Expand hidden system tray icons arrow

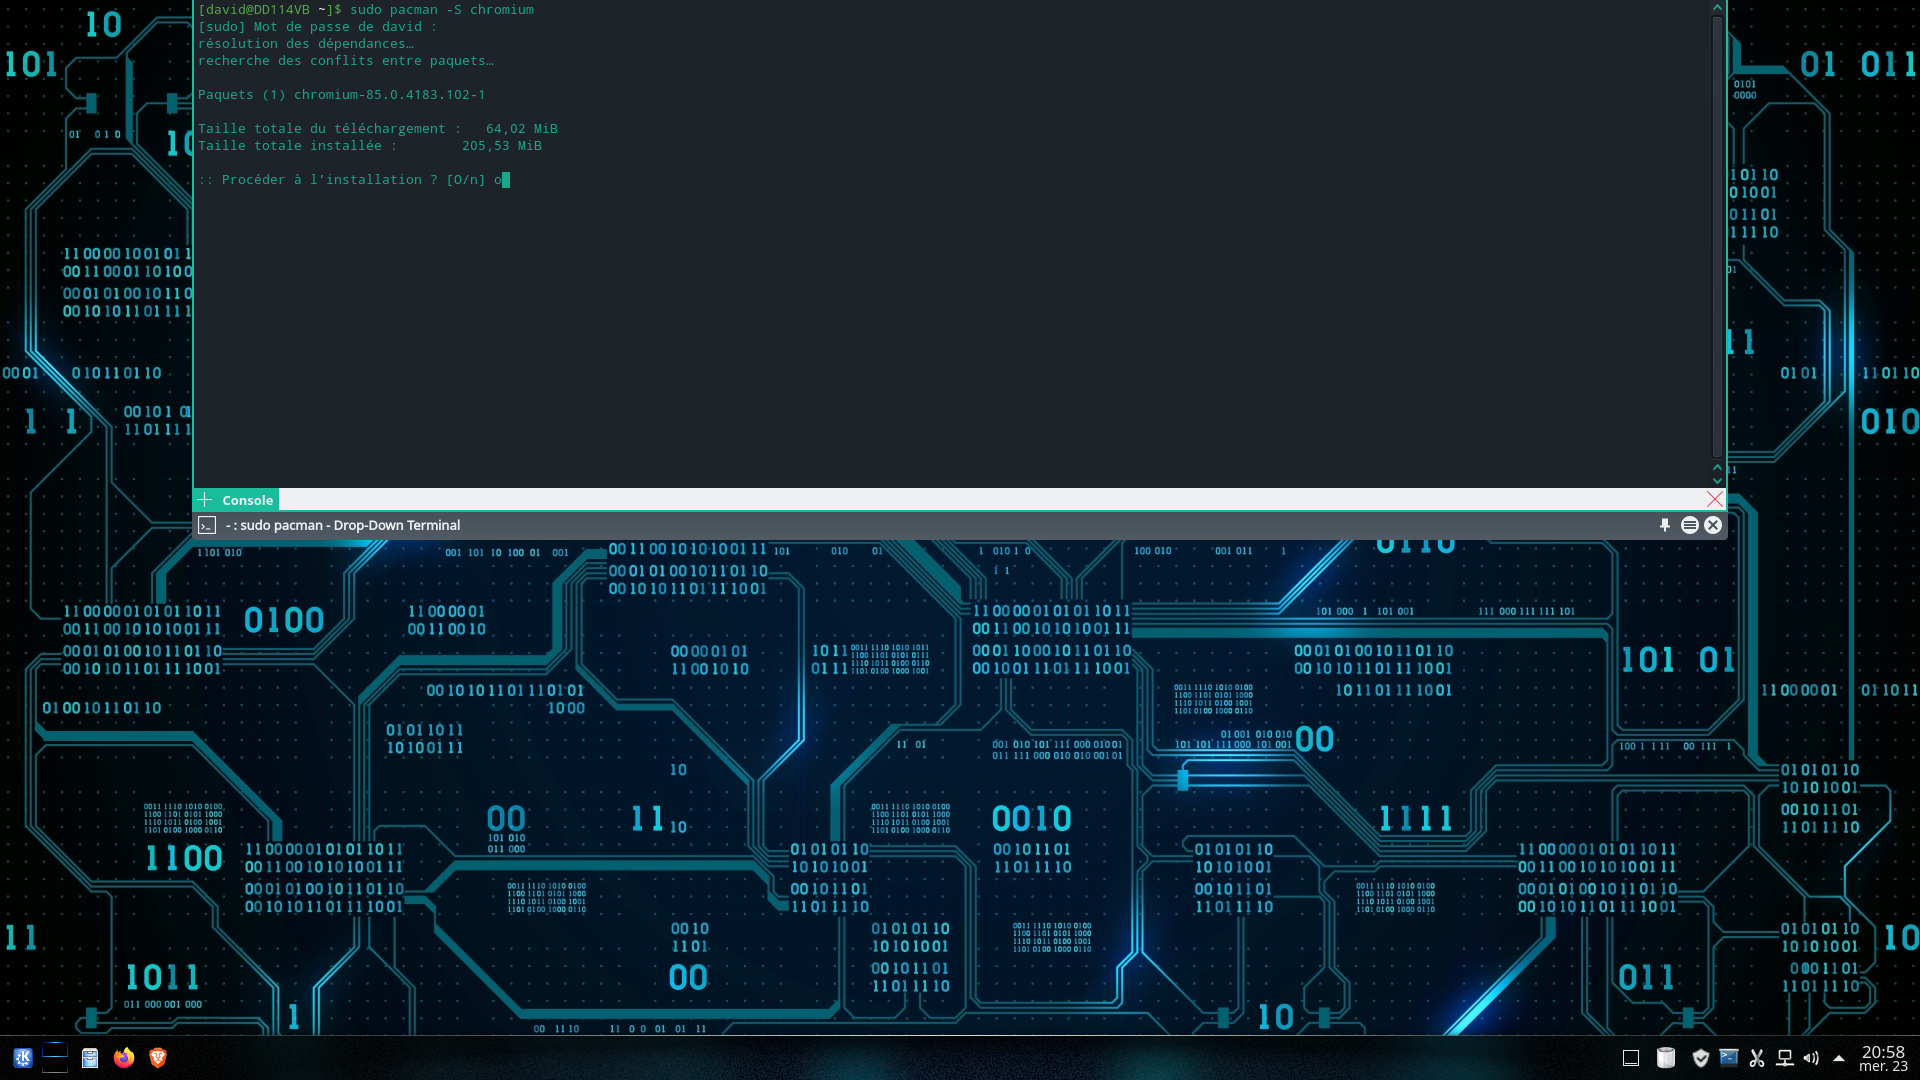click(1838, 1058)
